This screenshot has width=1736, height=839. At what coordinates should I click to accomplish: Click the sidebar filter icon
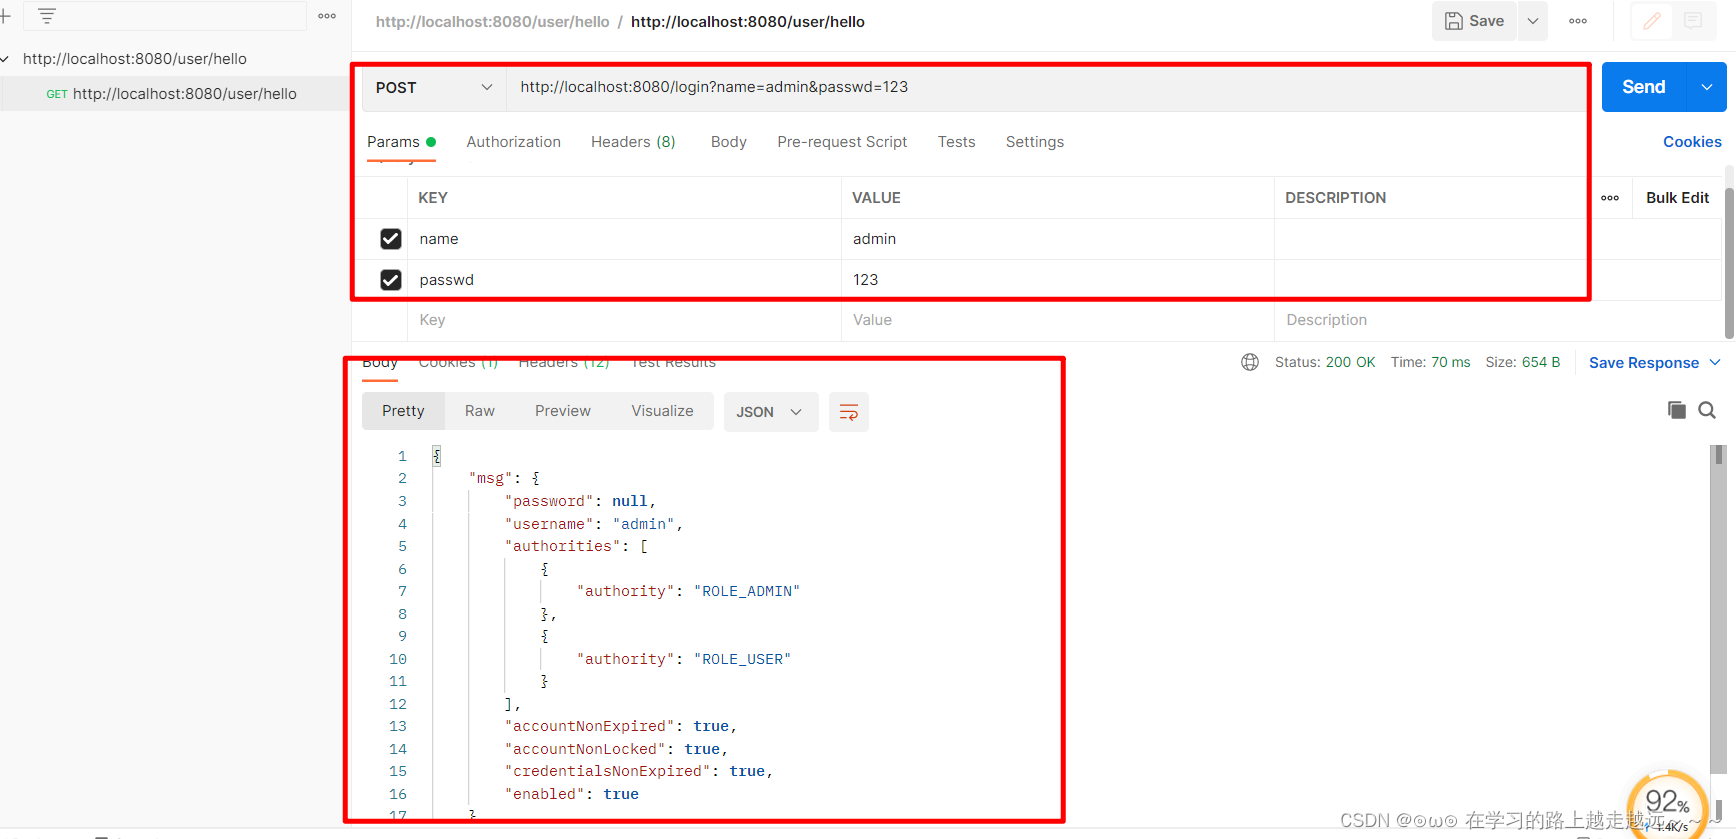47,16
